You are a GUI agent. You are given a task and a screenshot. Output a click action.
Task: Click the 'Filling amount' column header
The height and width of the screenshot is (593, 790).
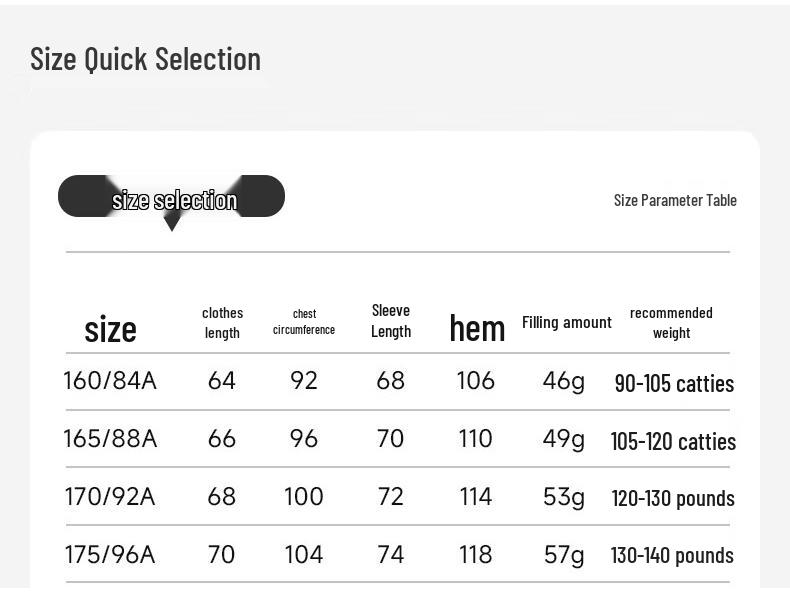coord(567,322)
